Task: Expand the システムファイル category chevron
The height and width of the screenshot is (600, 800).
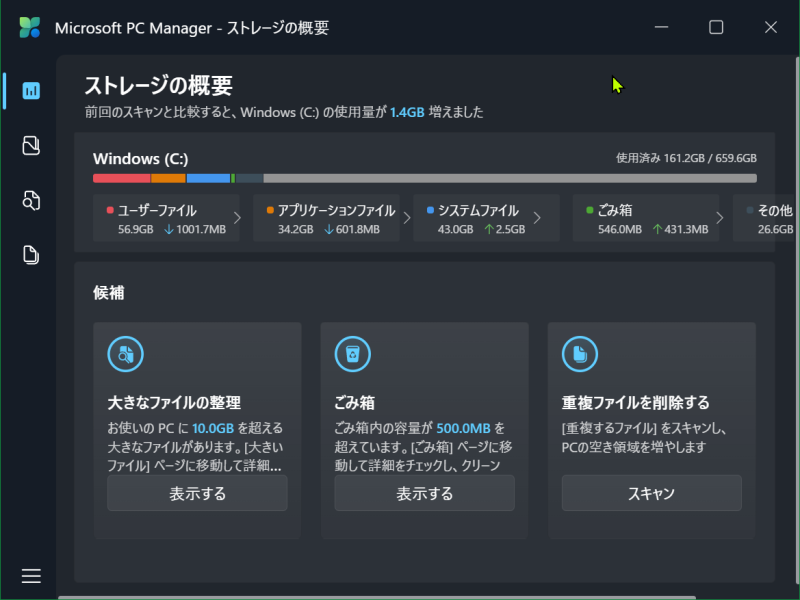Action: click(x=537, y=218)
